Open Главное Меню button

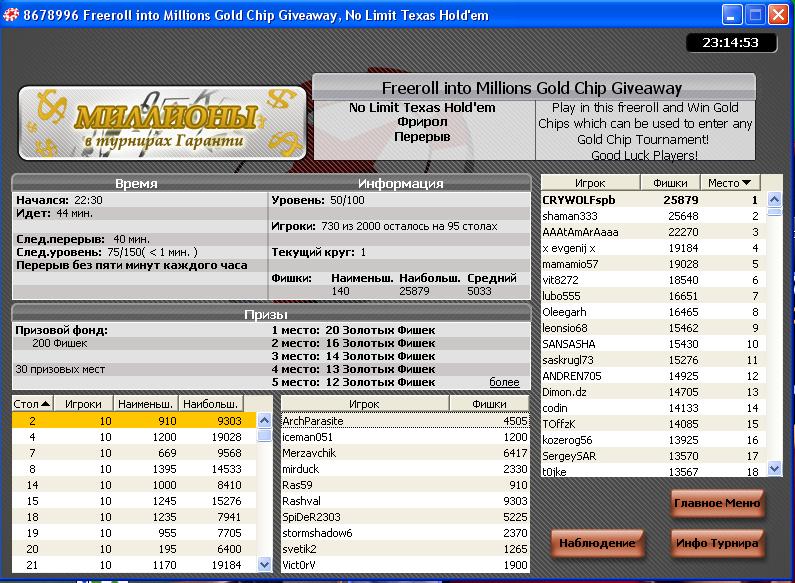coord(717,503)
